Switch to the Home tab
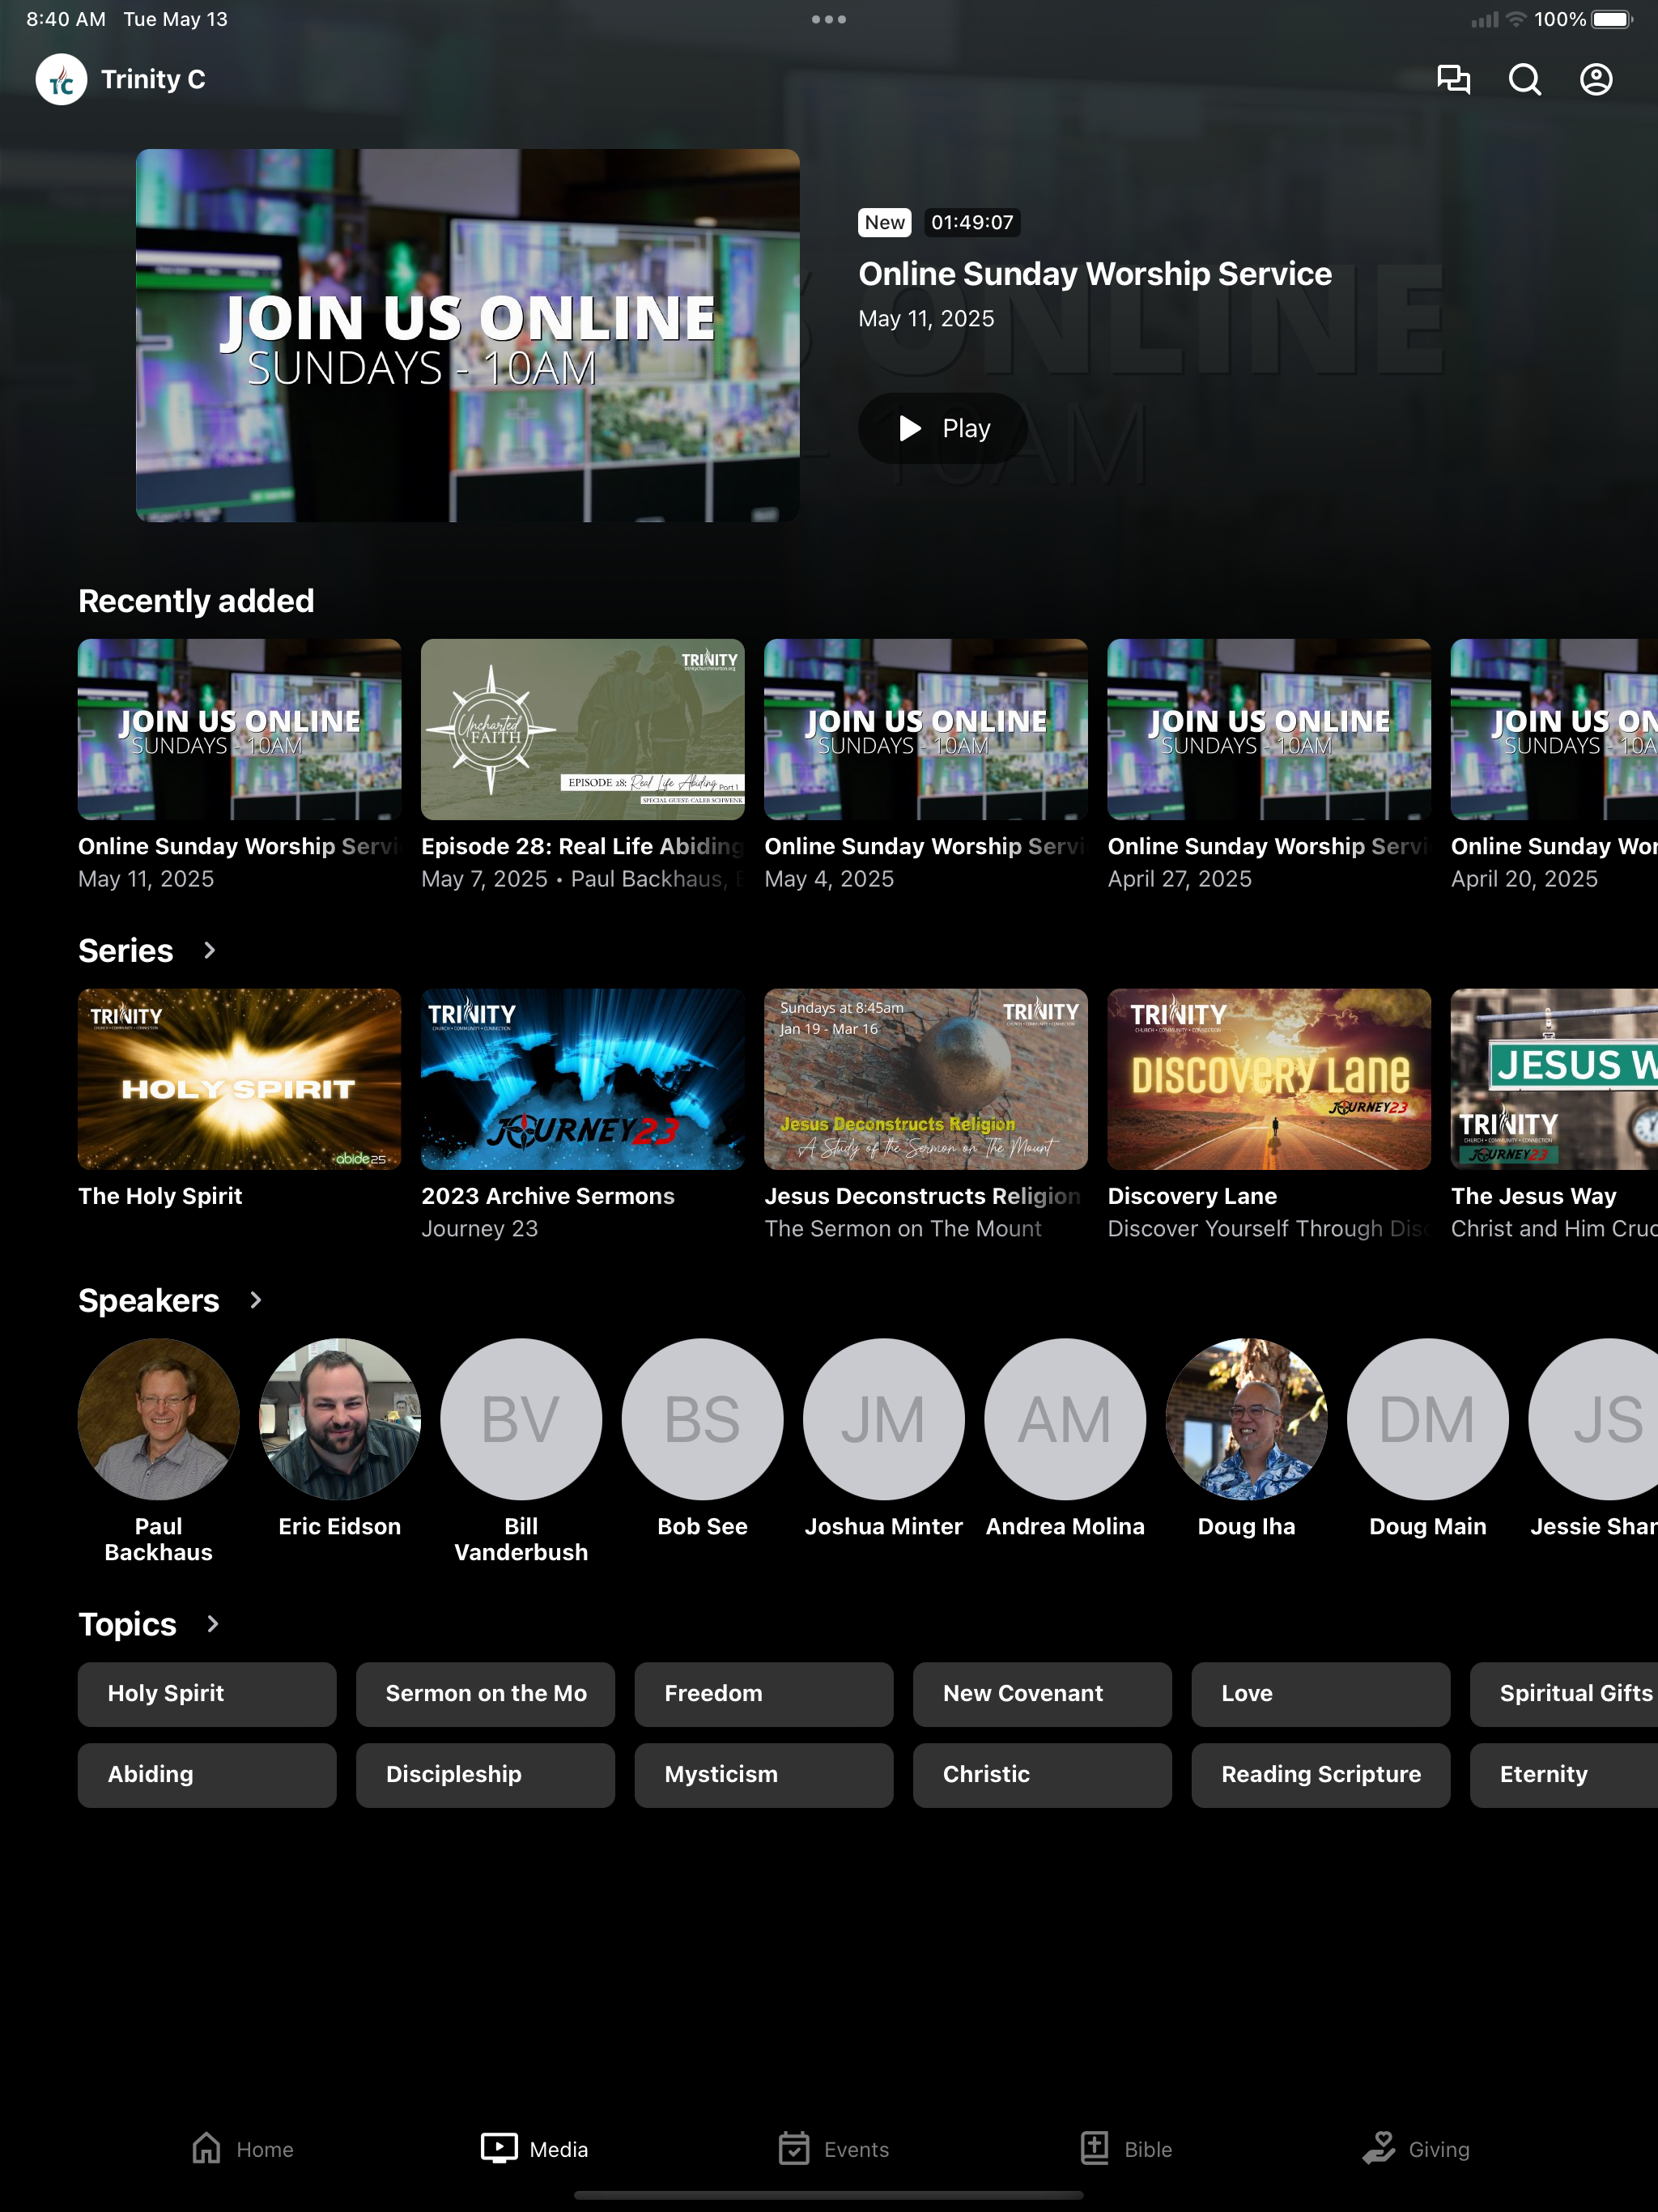Image resolution: width=1658 pixels, height=2212 pixels. 242,2148
